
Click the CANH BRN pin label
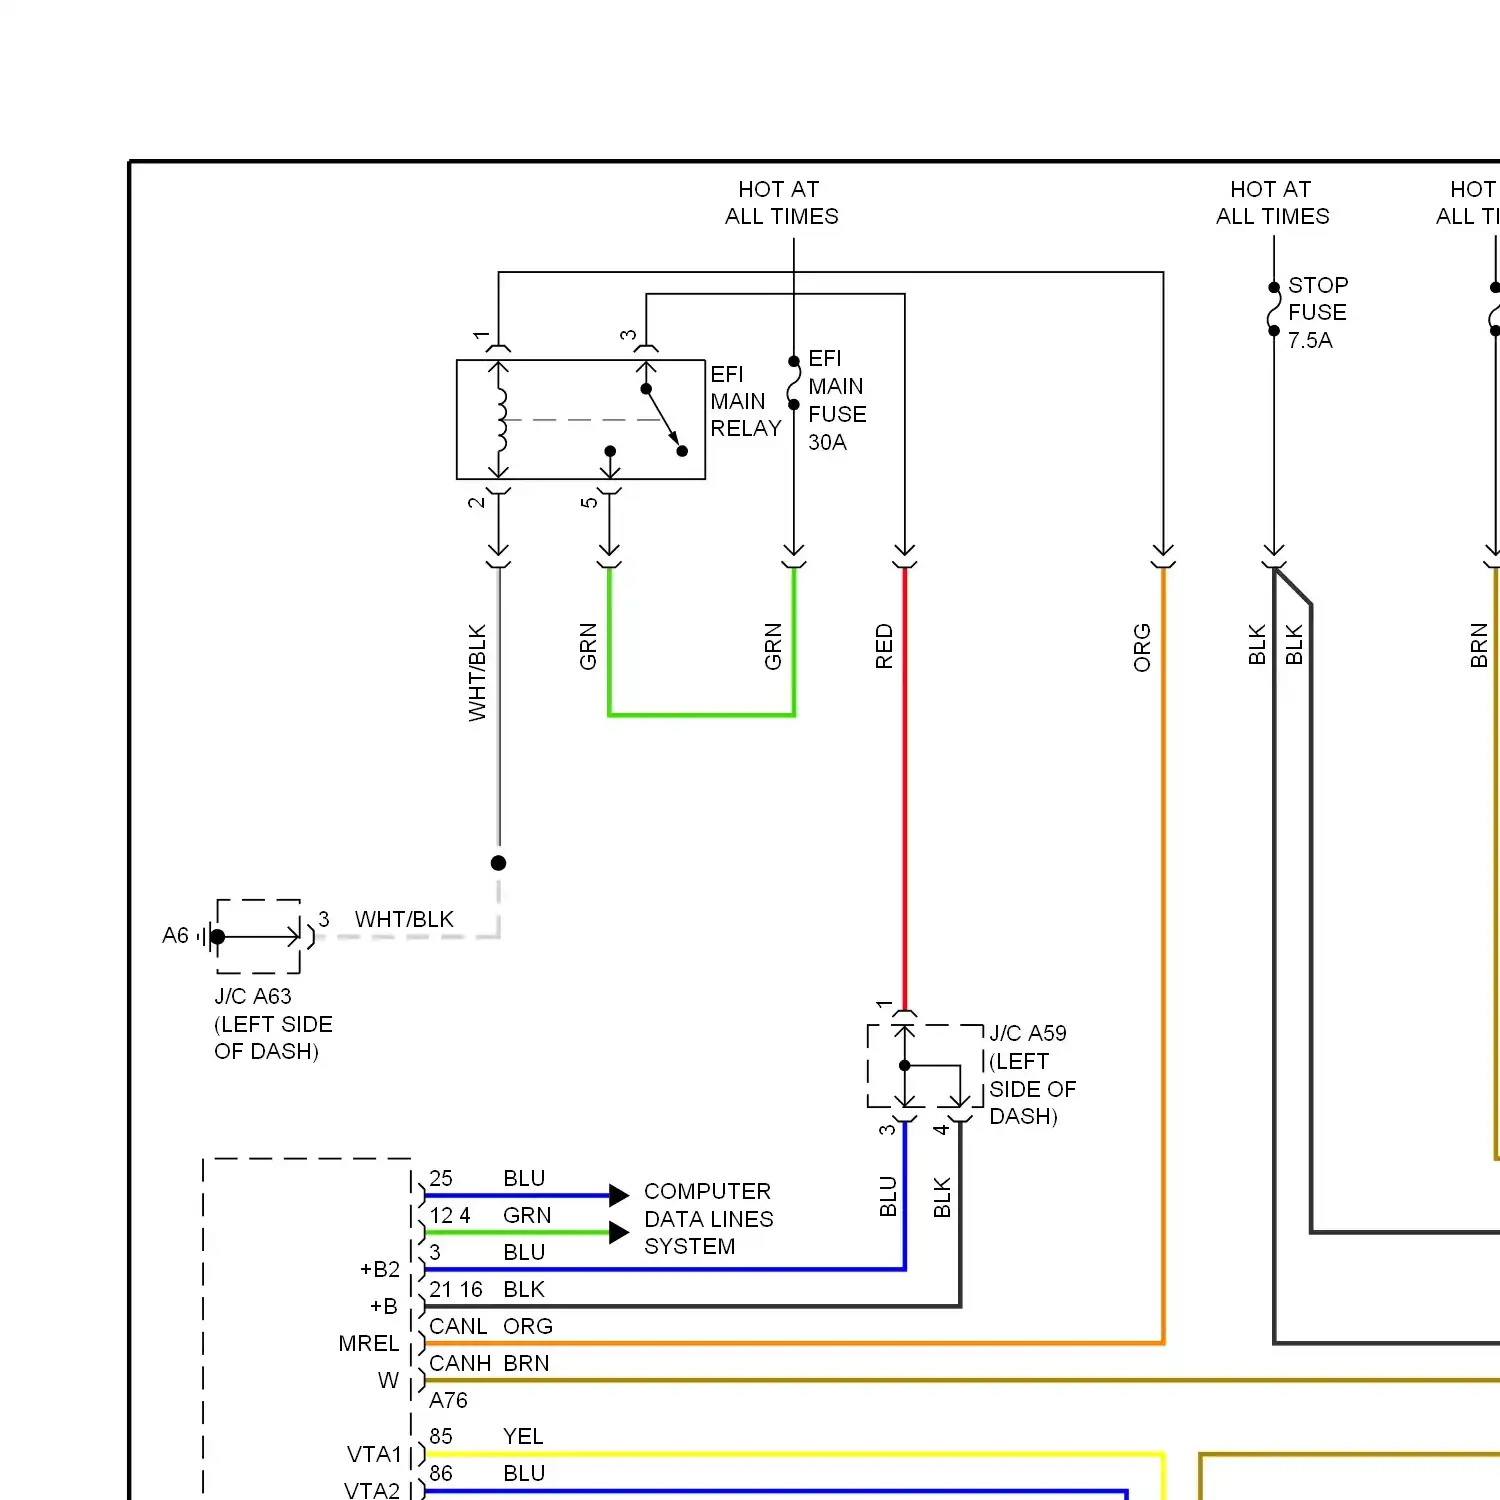[489, 1363]
